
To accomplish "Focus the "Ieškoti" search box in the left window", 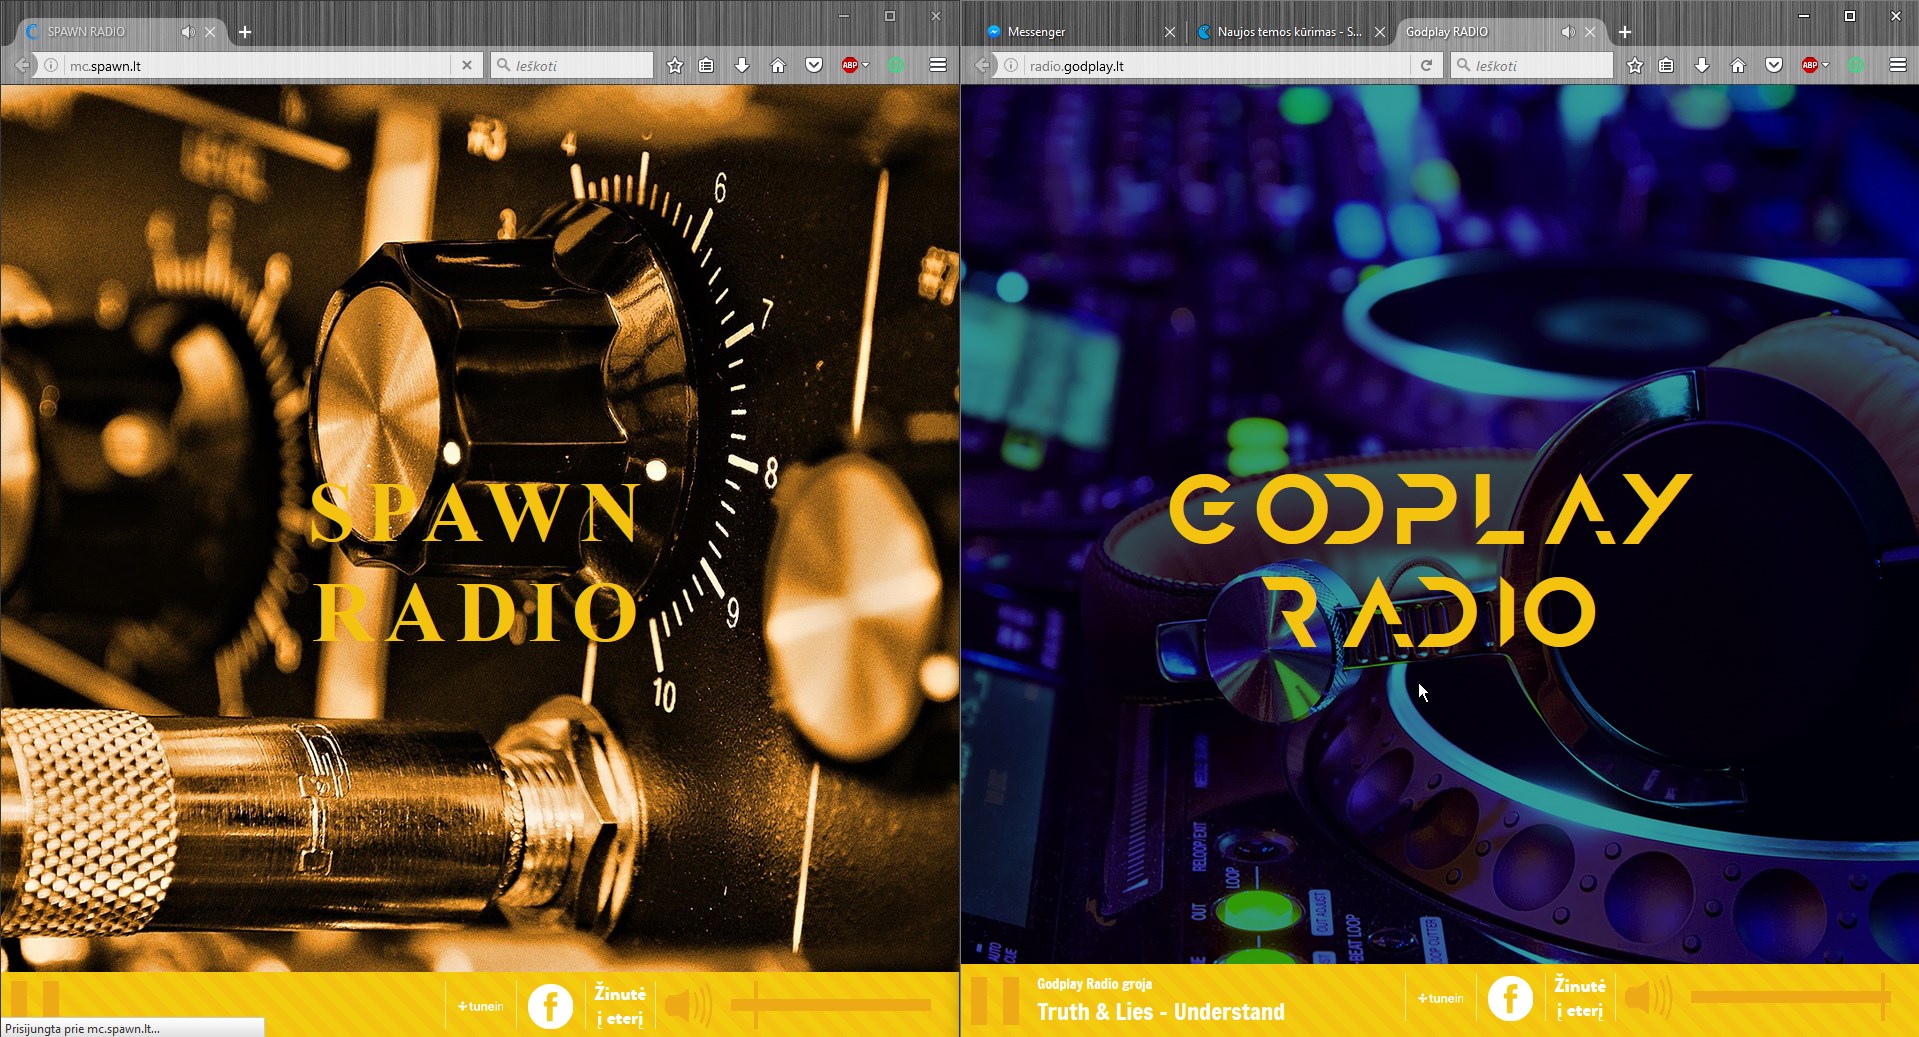I will [x=572, y=66].
